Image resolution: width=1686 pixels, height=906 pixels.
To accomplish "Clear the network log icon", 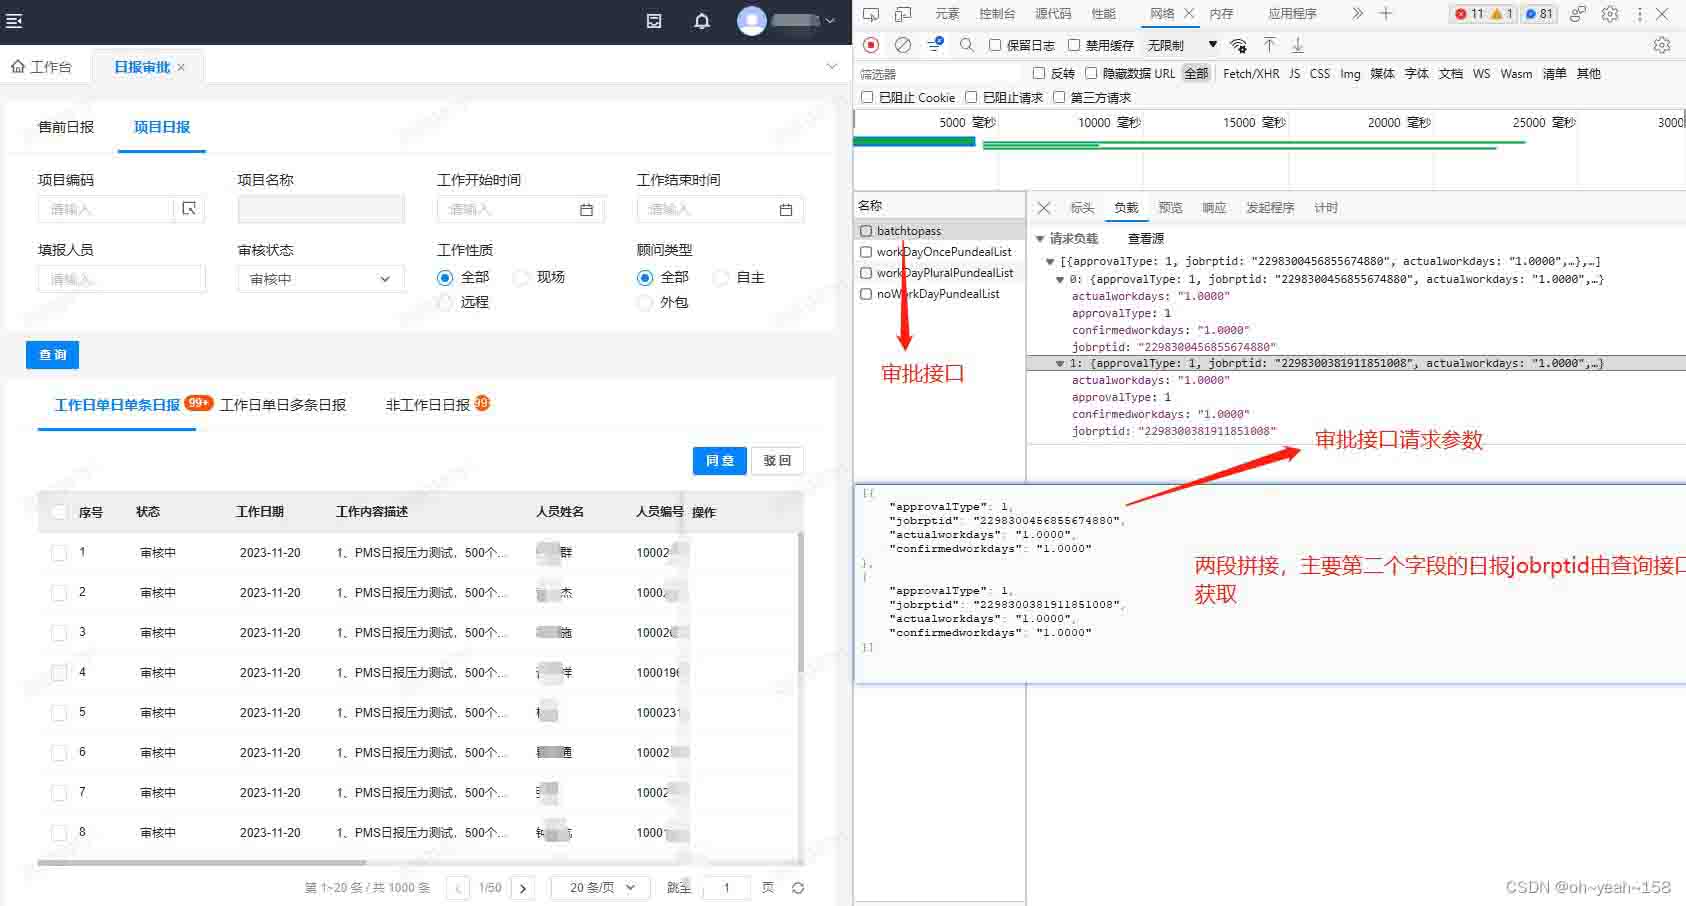I will click(903, 45).
